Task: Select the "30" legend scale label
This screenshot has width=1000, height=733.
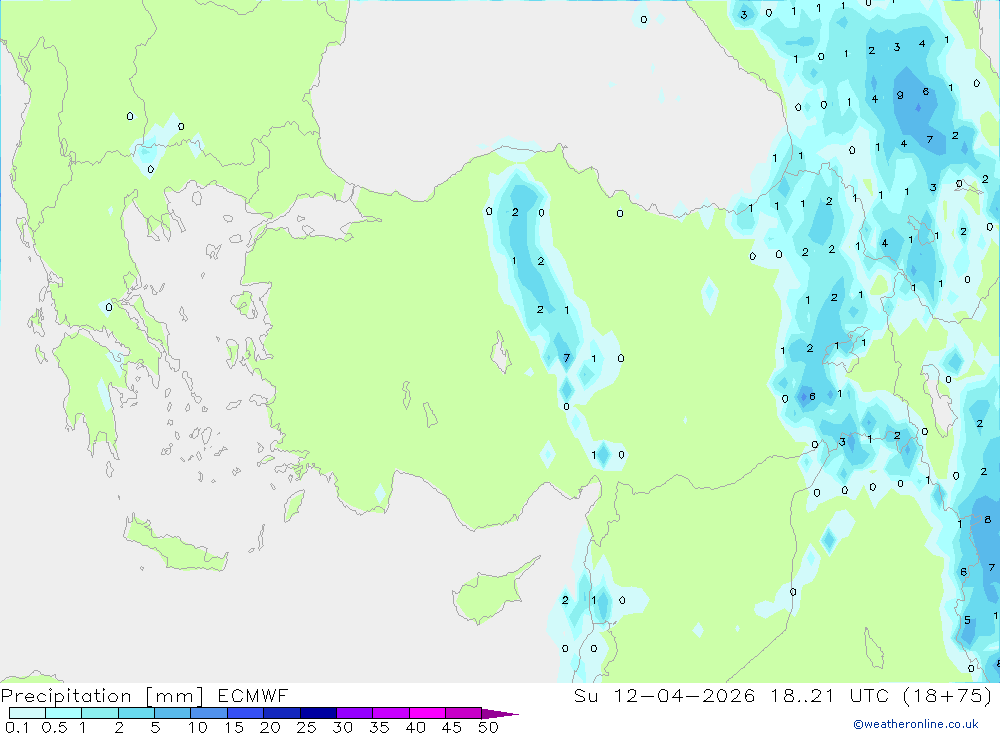Action: 342,727
